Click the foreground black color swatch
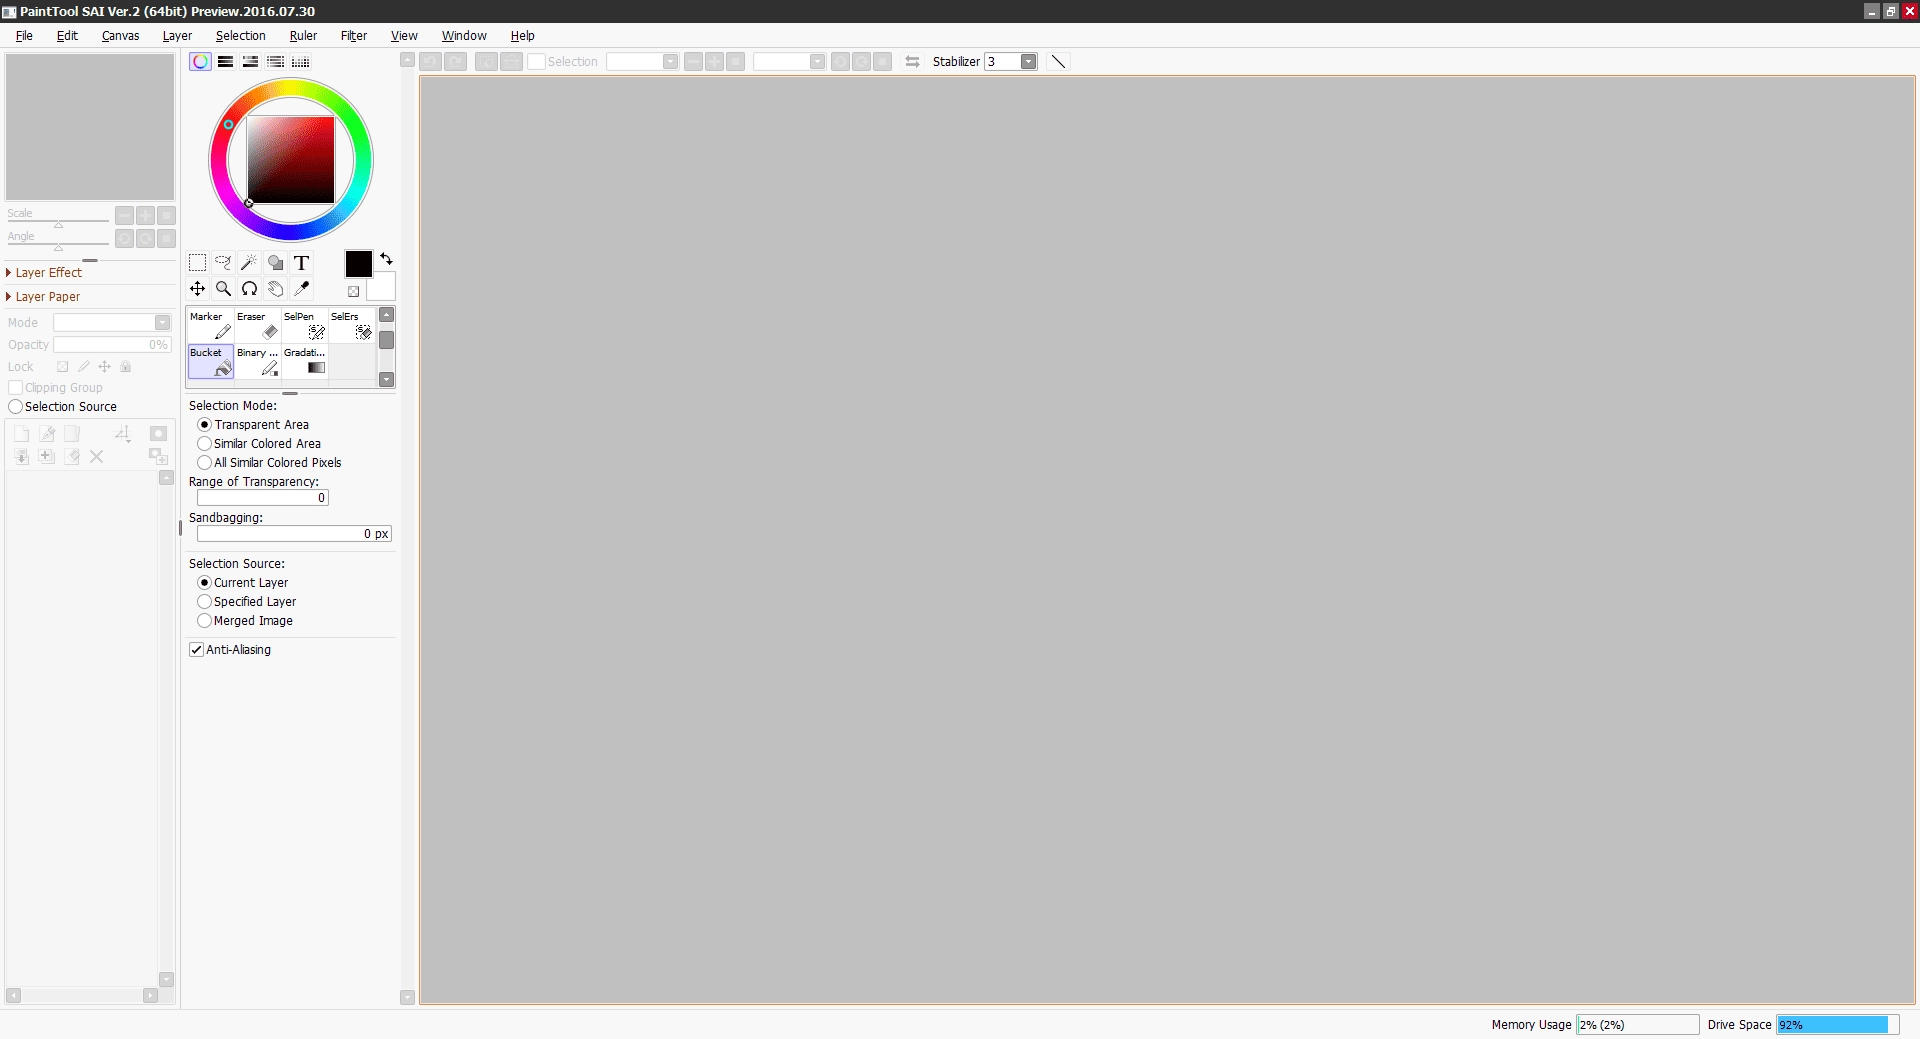This screenshot has height=1039, width=1920. tap(358, 264)
